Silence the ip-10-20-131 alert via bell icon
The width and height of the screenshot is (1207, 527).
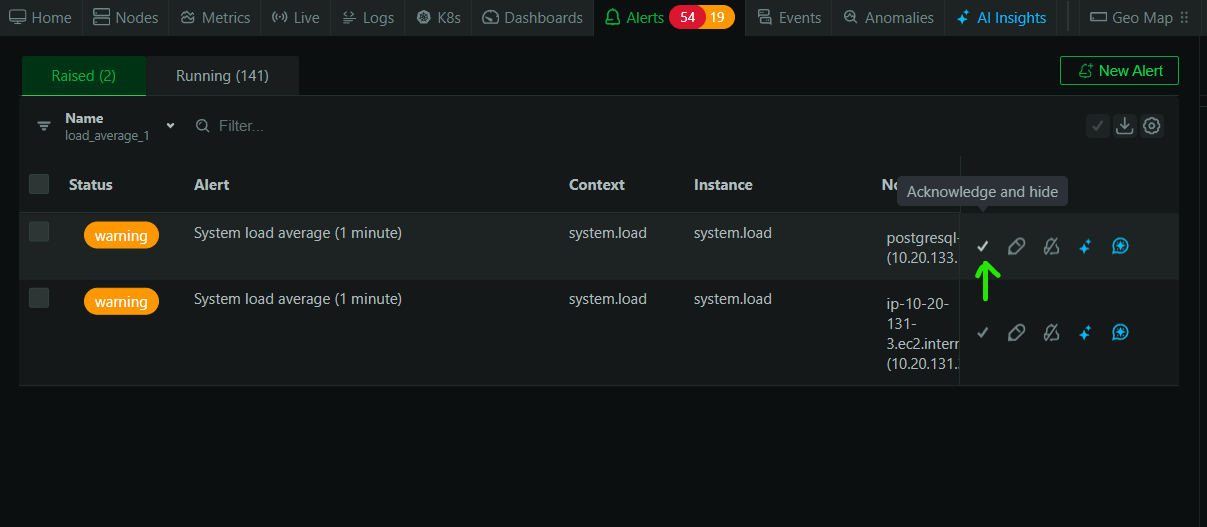pos(1051,332)
